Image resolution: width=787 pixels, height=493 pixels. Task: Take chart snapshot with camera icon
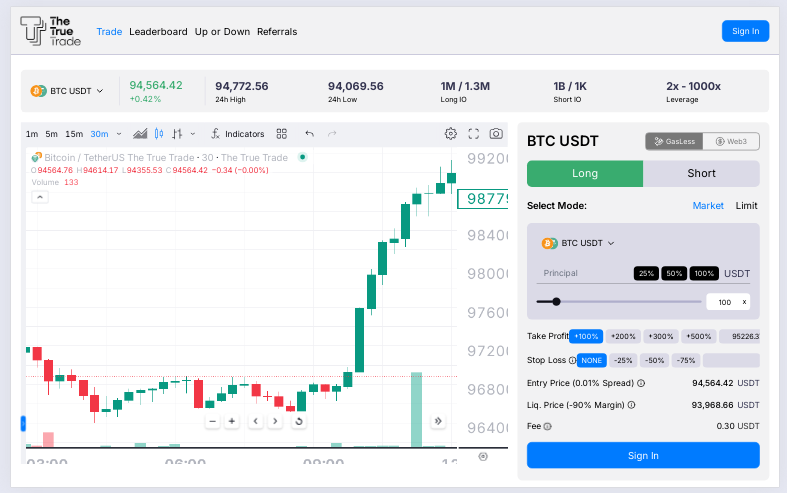[496, 134]
